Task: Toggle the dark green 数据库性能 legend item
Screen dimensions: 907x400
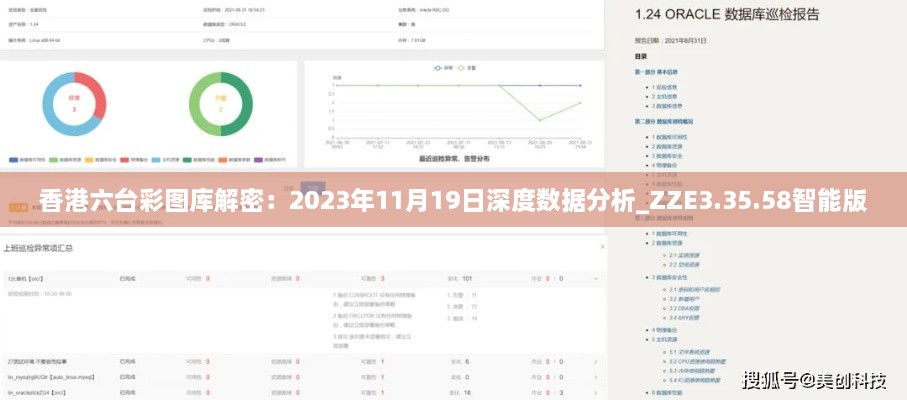Action: point(198,160)
